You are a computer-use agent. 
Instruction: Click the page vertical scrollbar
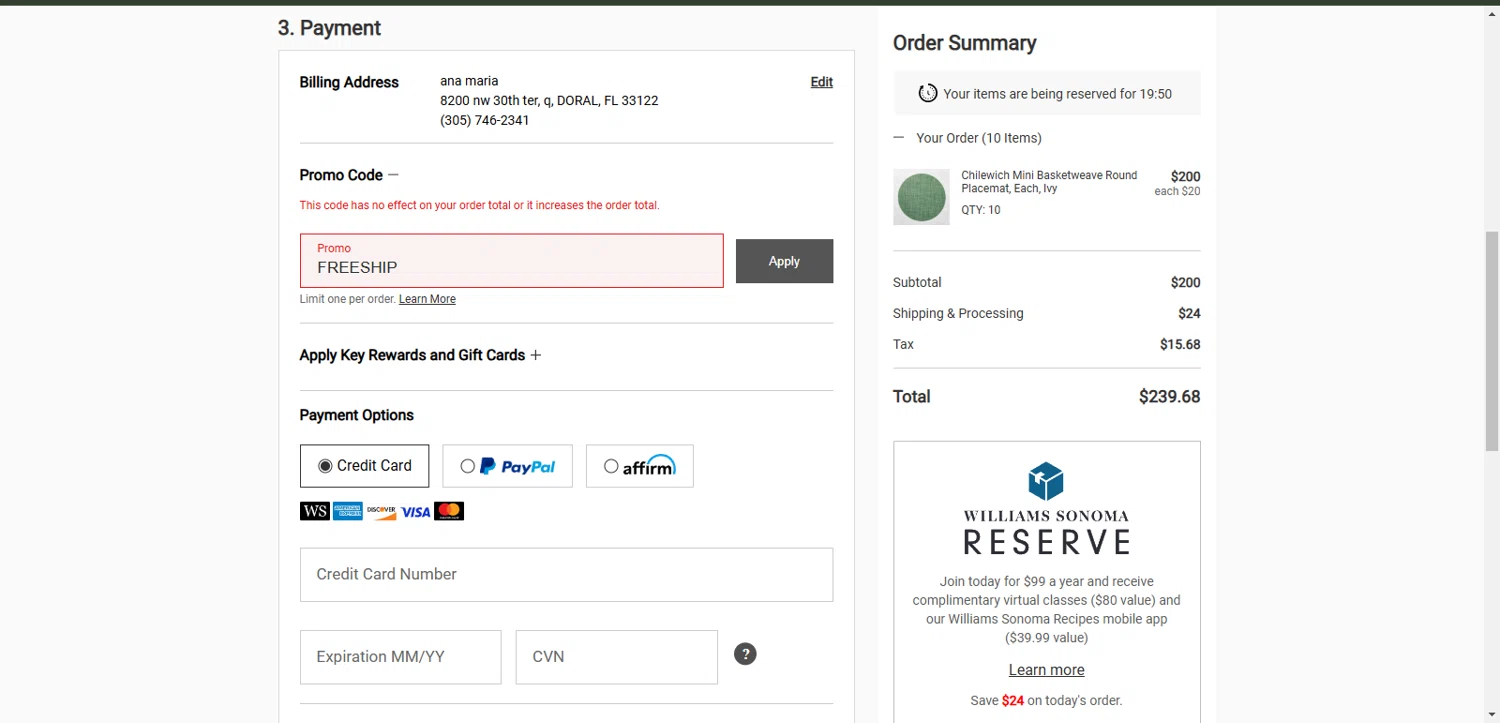pos(1492,340)
